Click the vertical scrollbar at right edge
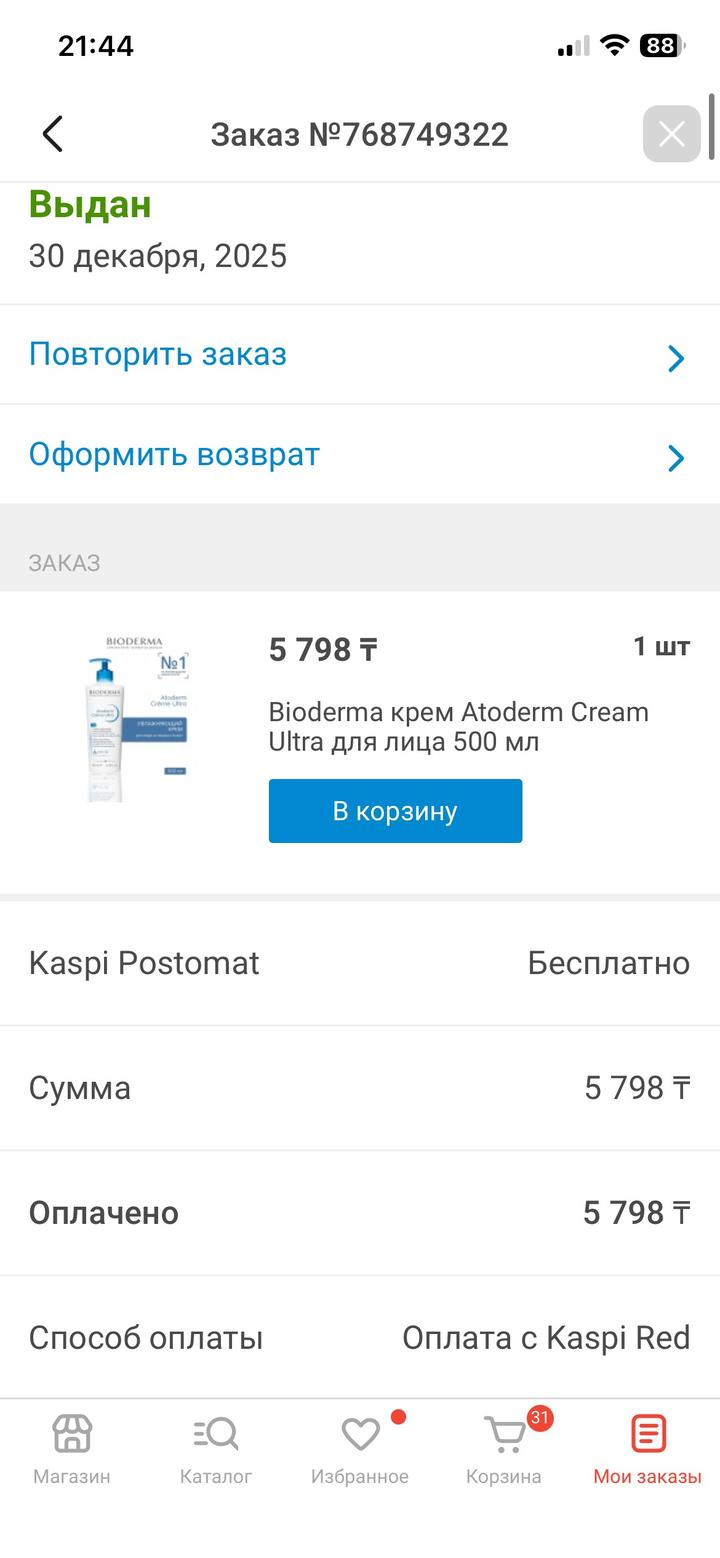 pyautogui.click(x=711, y=126)
